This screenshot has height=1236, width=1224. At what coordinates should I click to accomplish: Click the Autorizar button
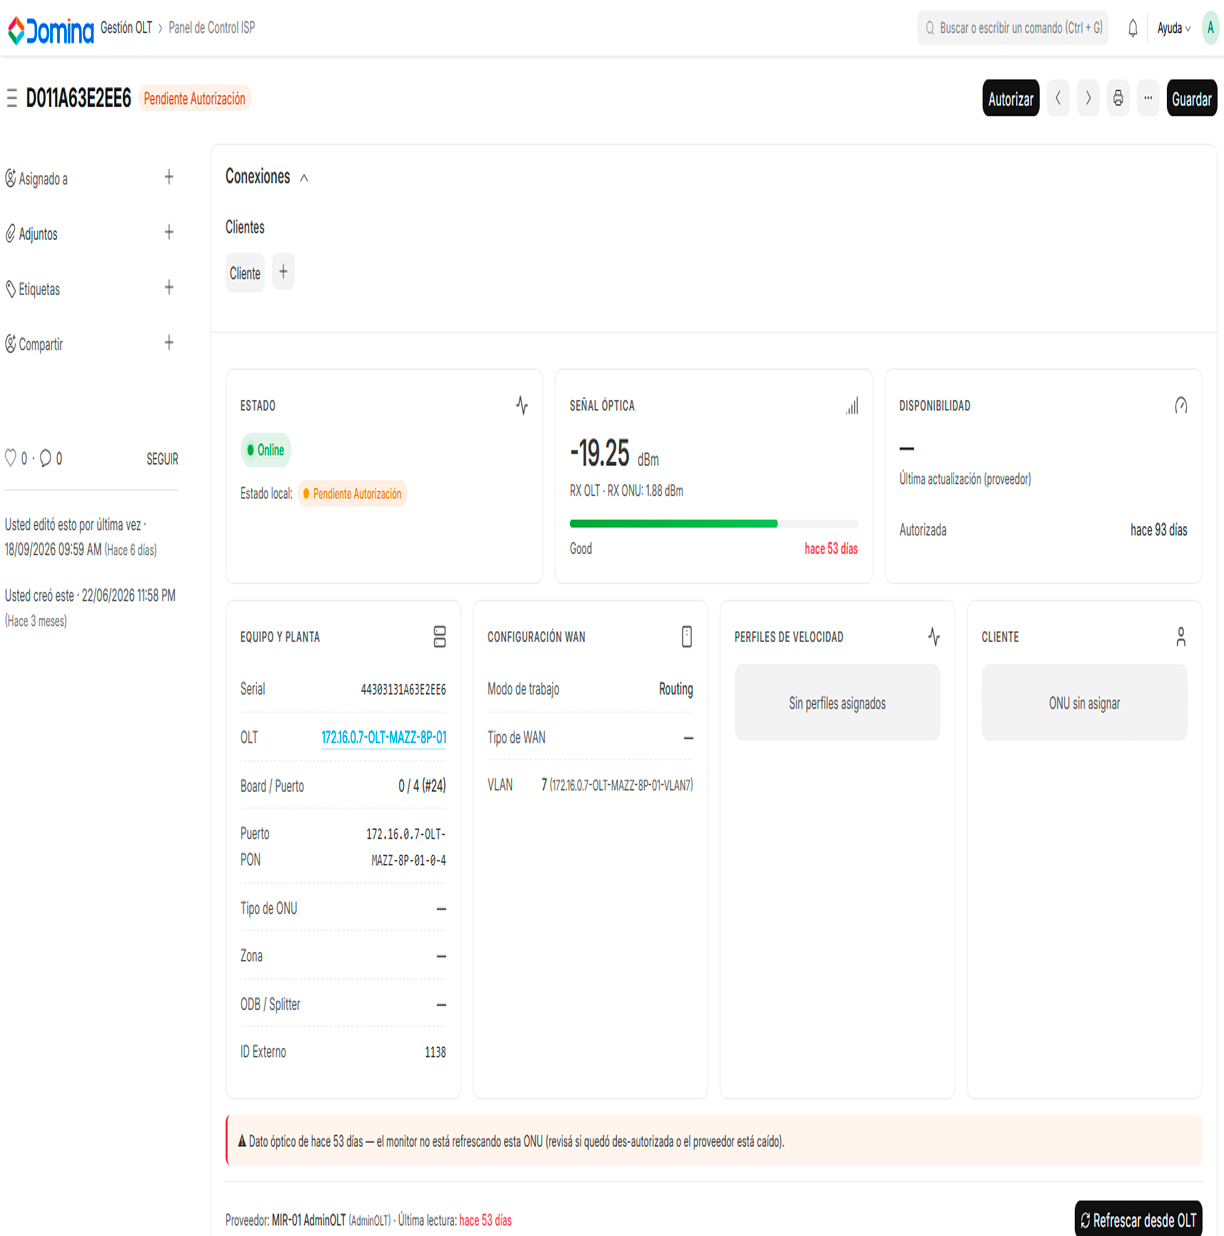pos(1011,98)
